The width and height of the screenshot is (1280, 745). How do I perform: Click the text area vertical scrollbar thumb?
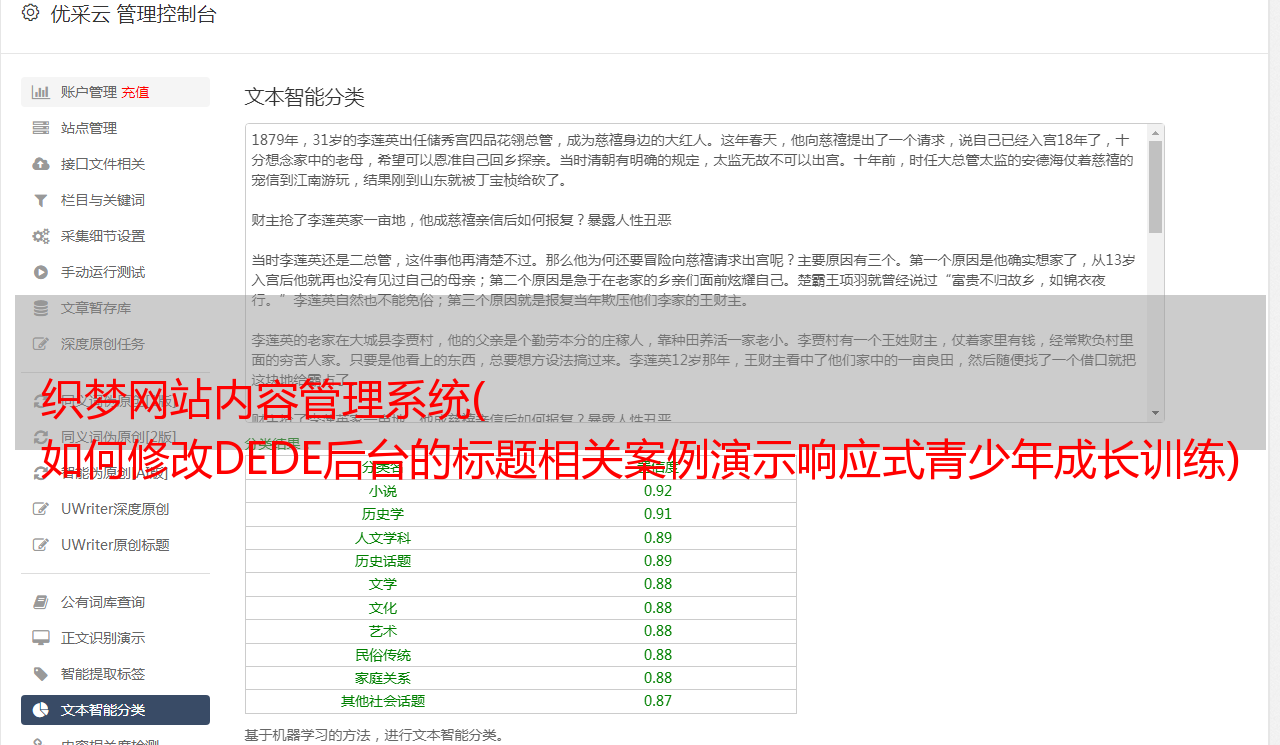click(x=1156, y=187)
